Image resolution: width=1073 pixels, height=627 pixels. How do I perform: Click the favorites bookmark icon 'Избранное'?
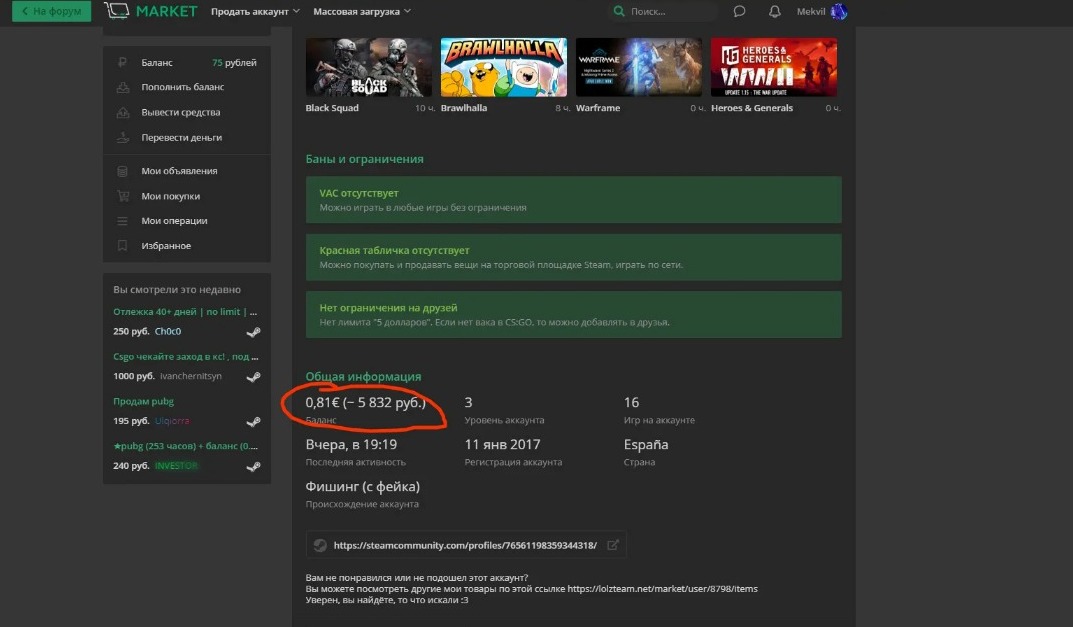point(122,246)
